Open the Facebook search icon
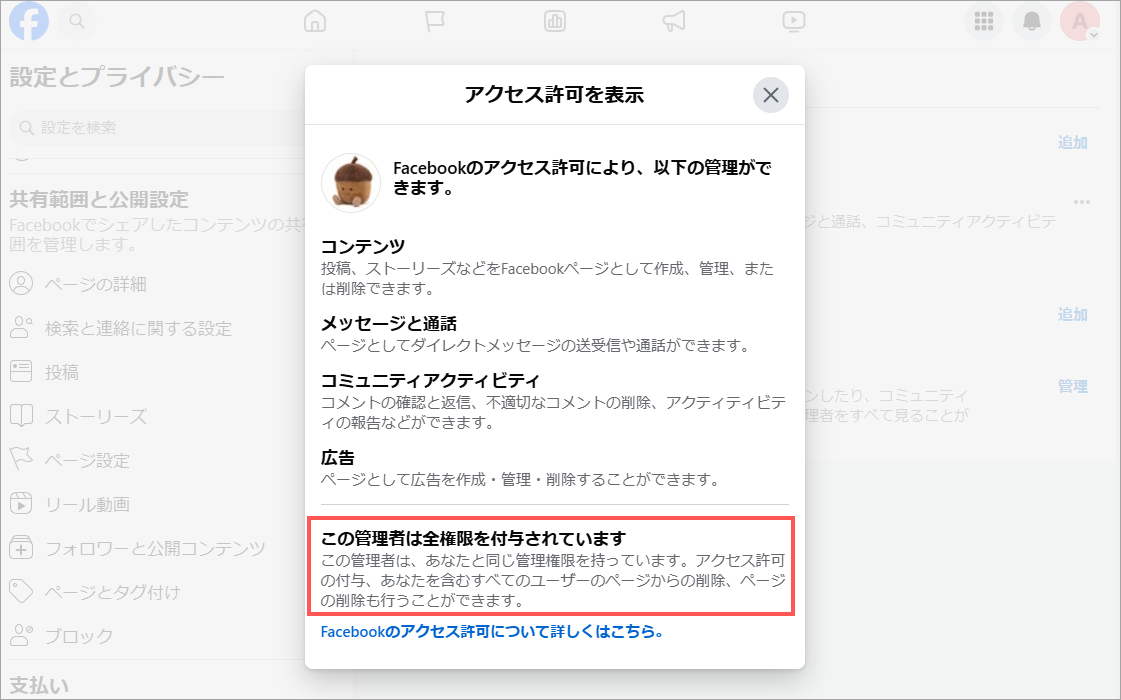 coord(76,21)
